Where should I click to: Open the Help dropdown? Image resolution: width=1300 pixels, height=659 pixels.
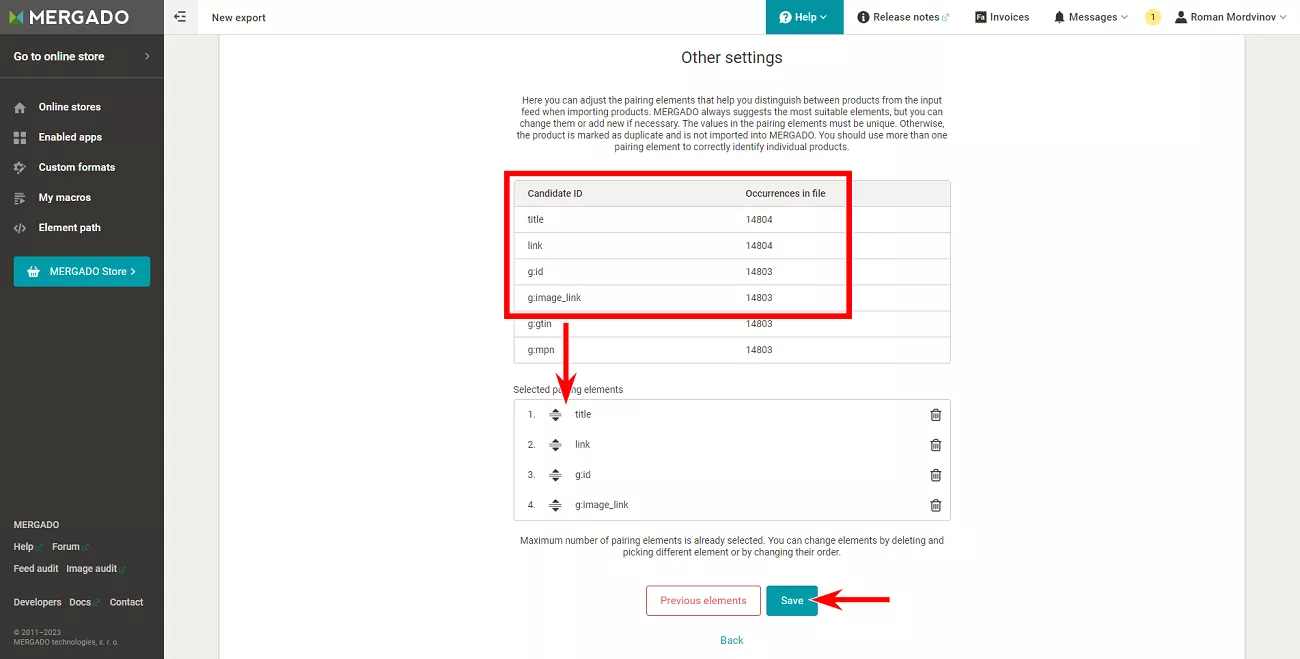[804, 17]
